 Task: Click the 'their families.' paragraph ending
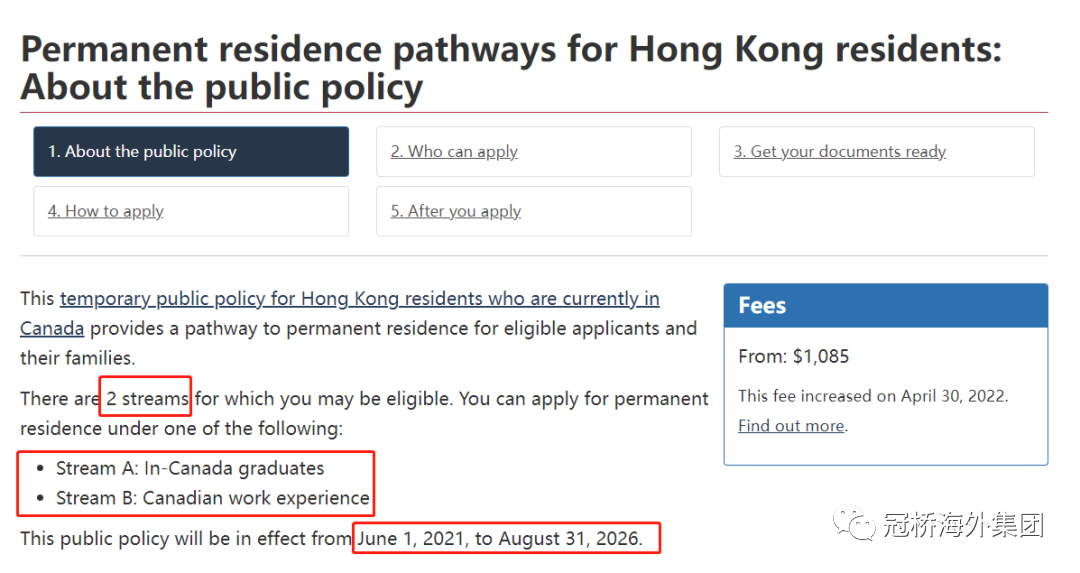tap(78, 358)
